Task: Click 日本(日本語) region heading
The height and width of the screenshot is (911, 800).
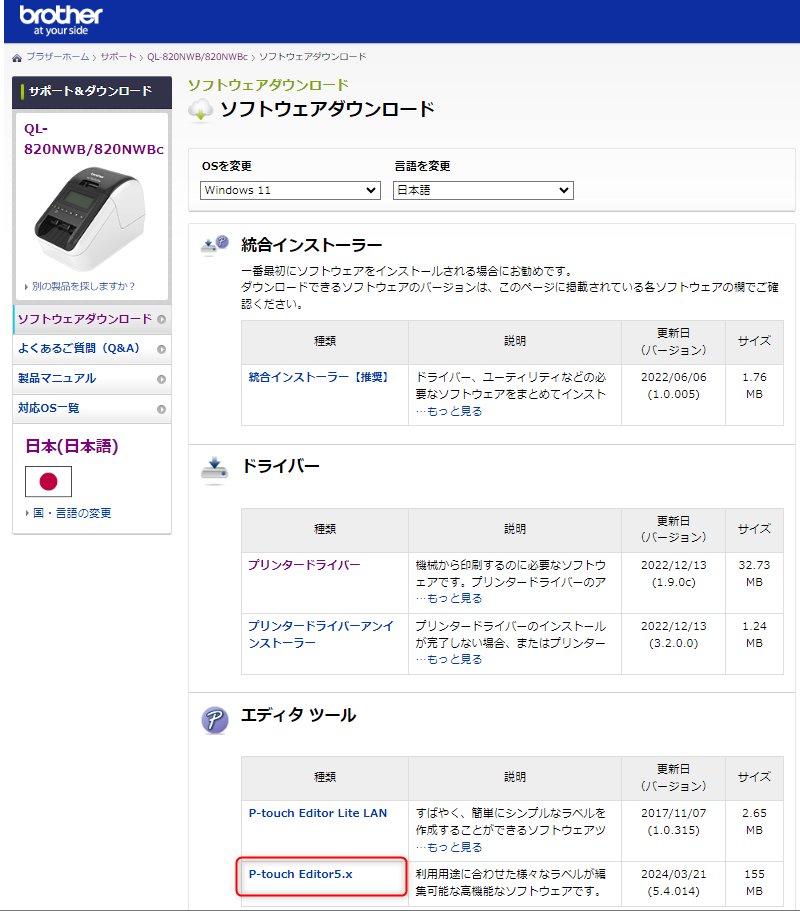Action: (72, 446)
